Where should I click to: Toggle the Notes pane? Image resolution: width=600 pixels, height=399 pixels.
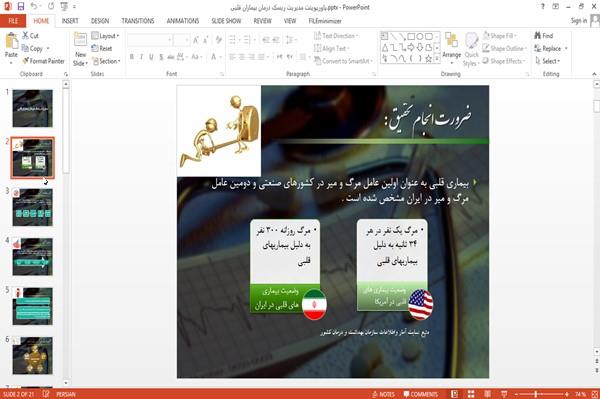[x=383, y=394]
